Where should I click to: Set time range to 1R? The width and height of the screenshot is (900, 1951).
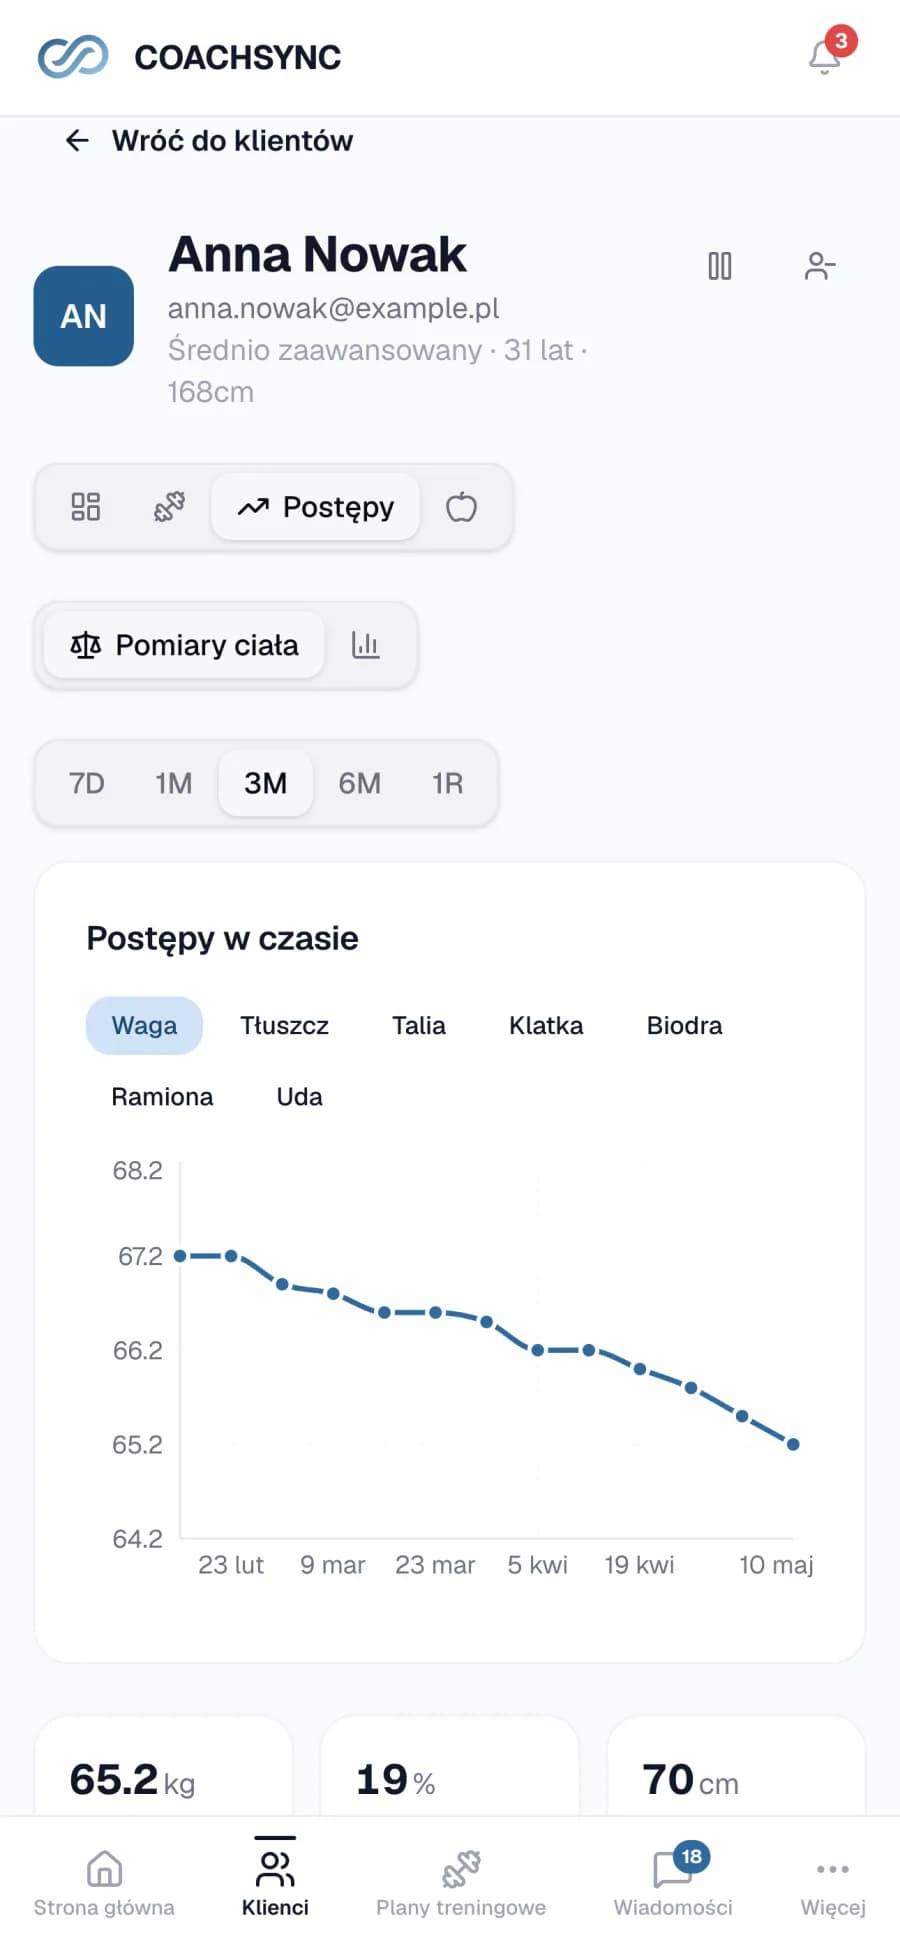pos(448,783)
